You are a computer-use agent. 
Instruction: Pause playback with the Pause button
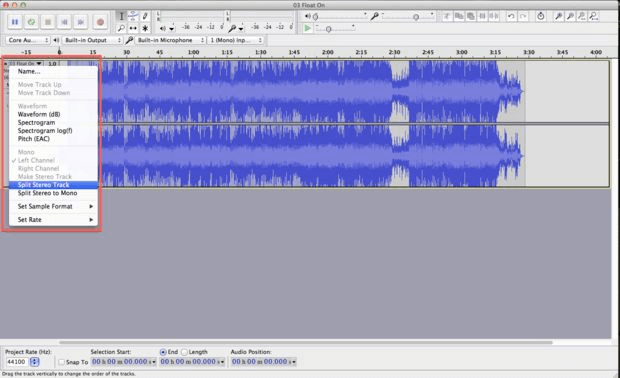pos(15,22)
